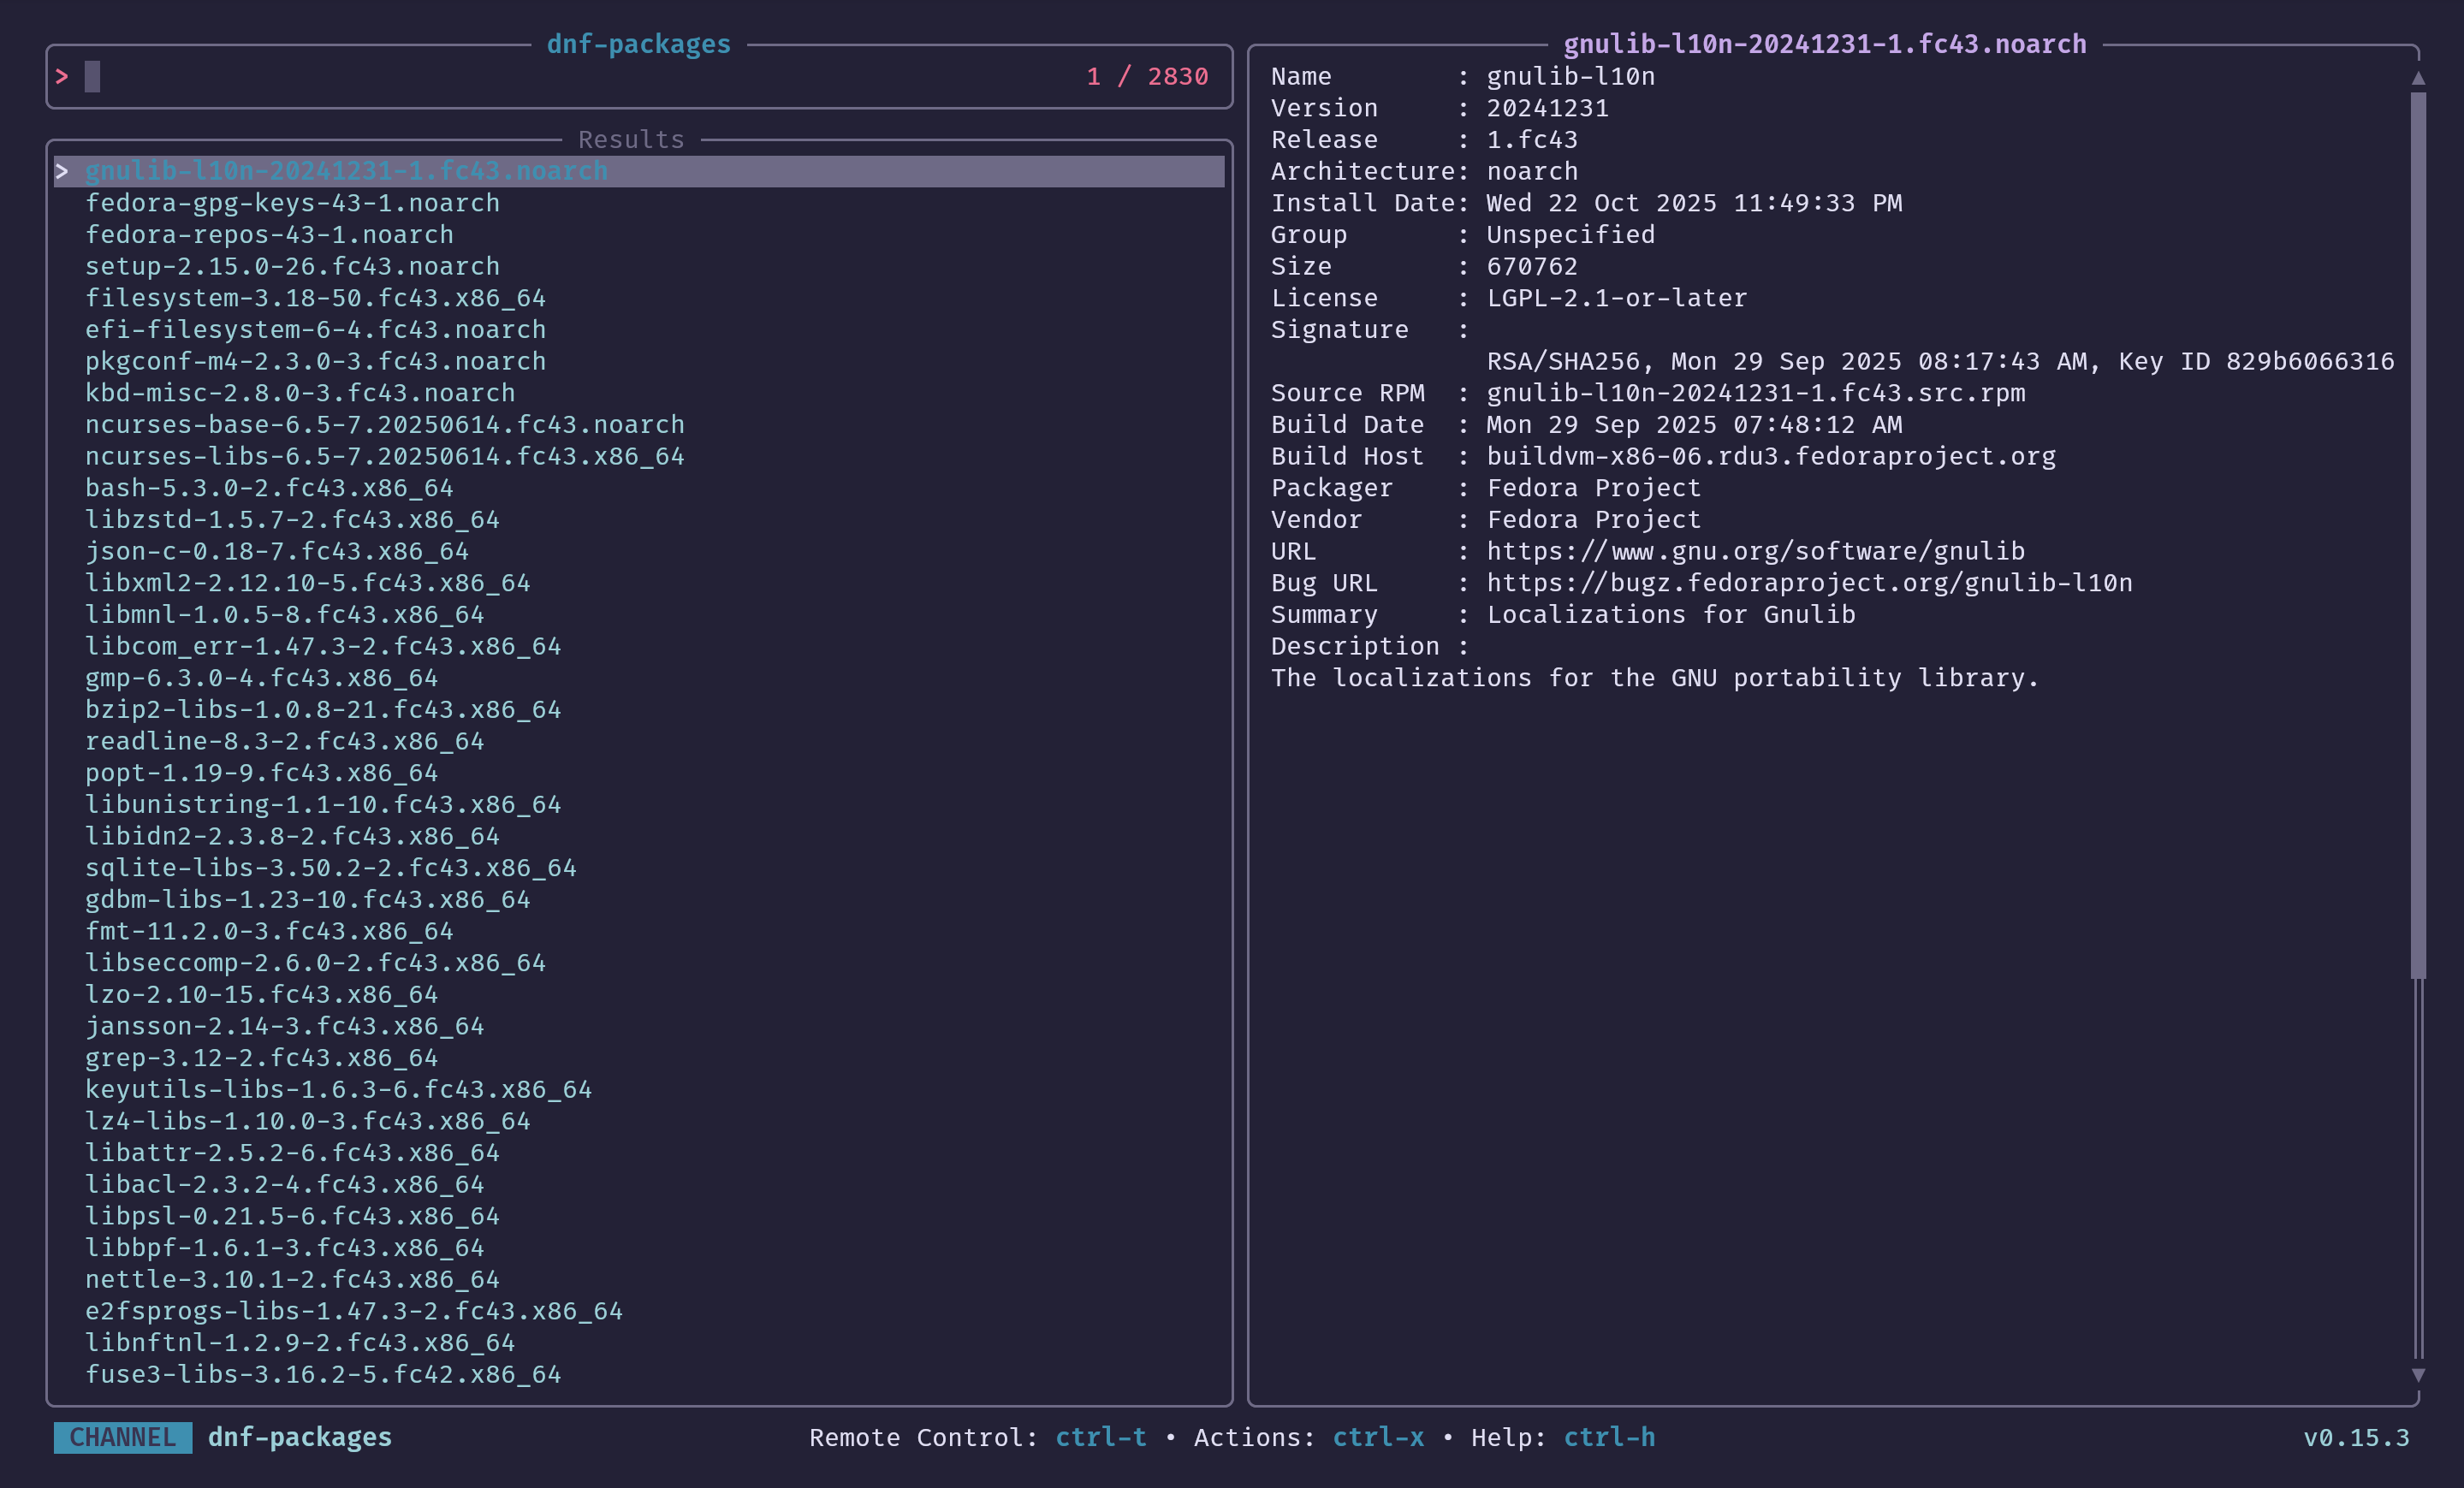Click the v0.15.3 version label
Image resolution: width=2464 pixels, height=1488 pixels.
2356,1437
